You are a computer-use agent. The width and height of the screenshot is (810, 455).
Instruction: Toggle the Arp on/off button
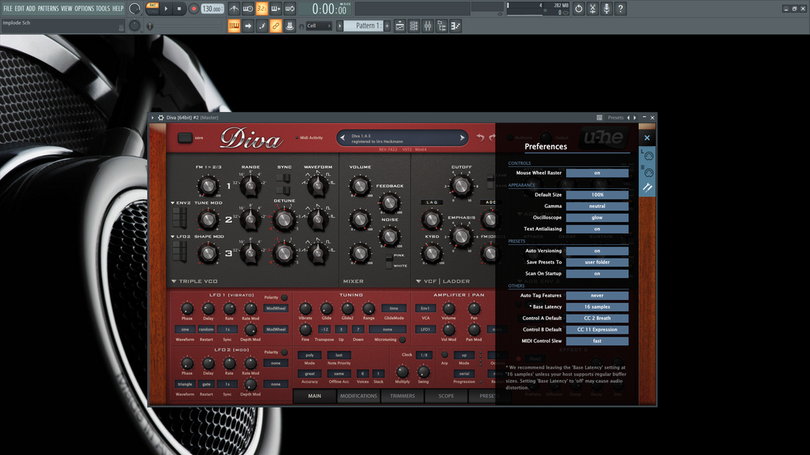(x=444, y=355)
